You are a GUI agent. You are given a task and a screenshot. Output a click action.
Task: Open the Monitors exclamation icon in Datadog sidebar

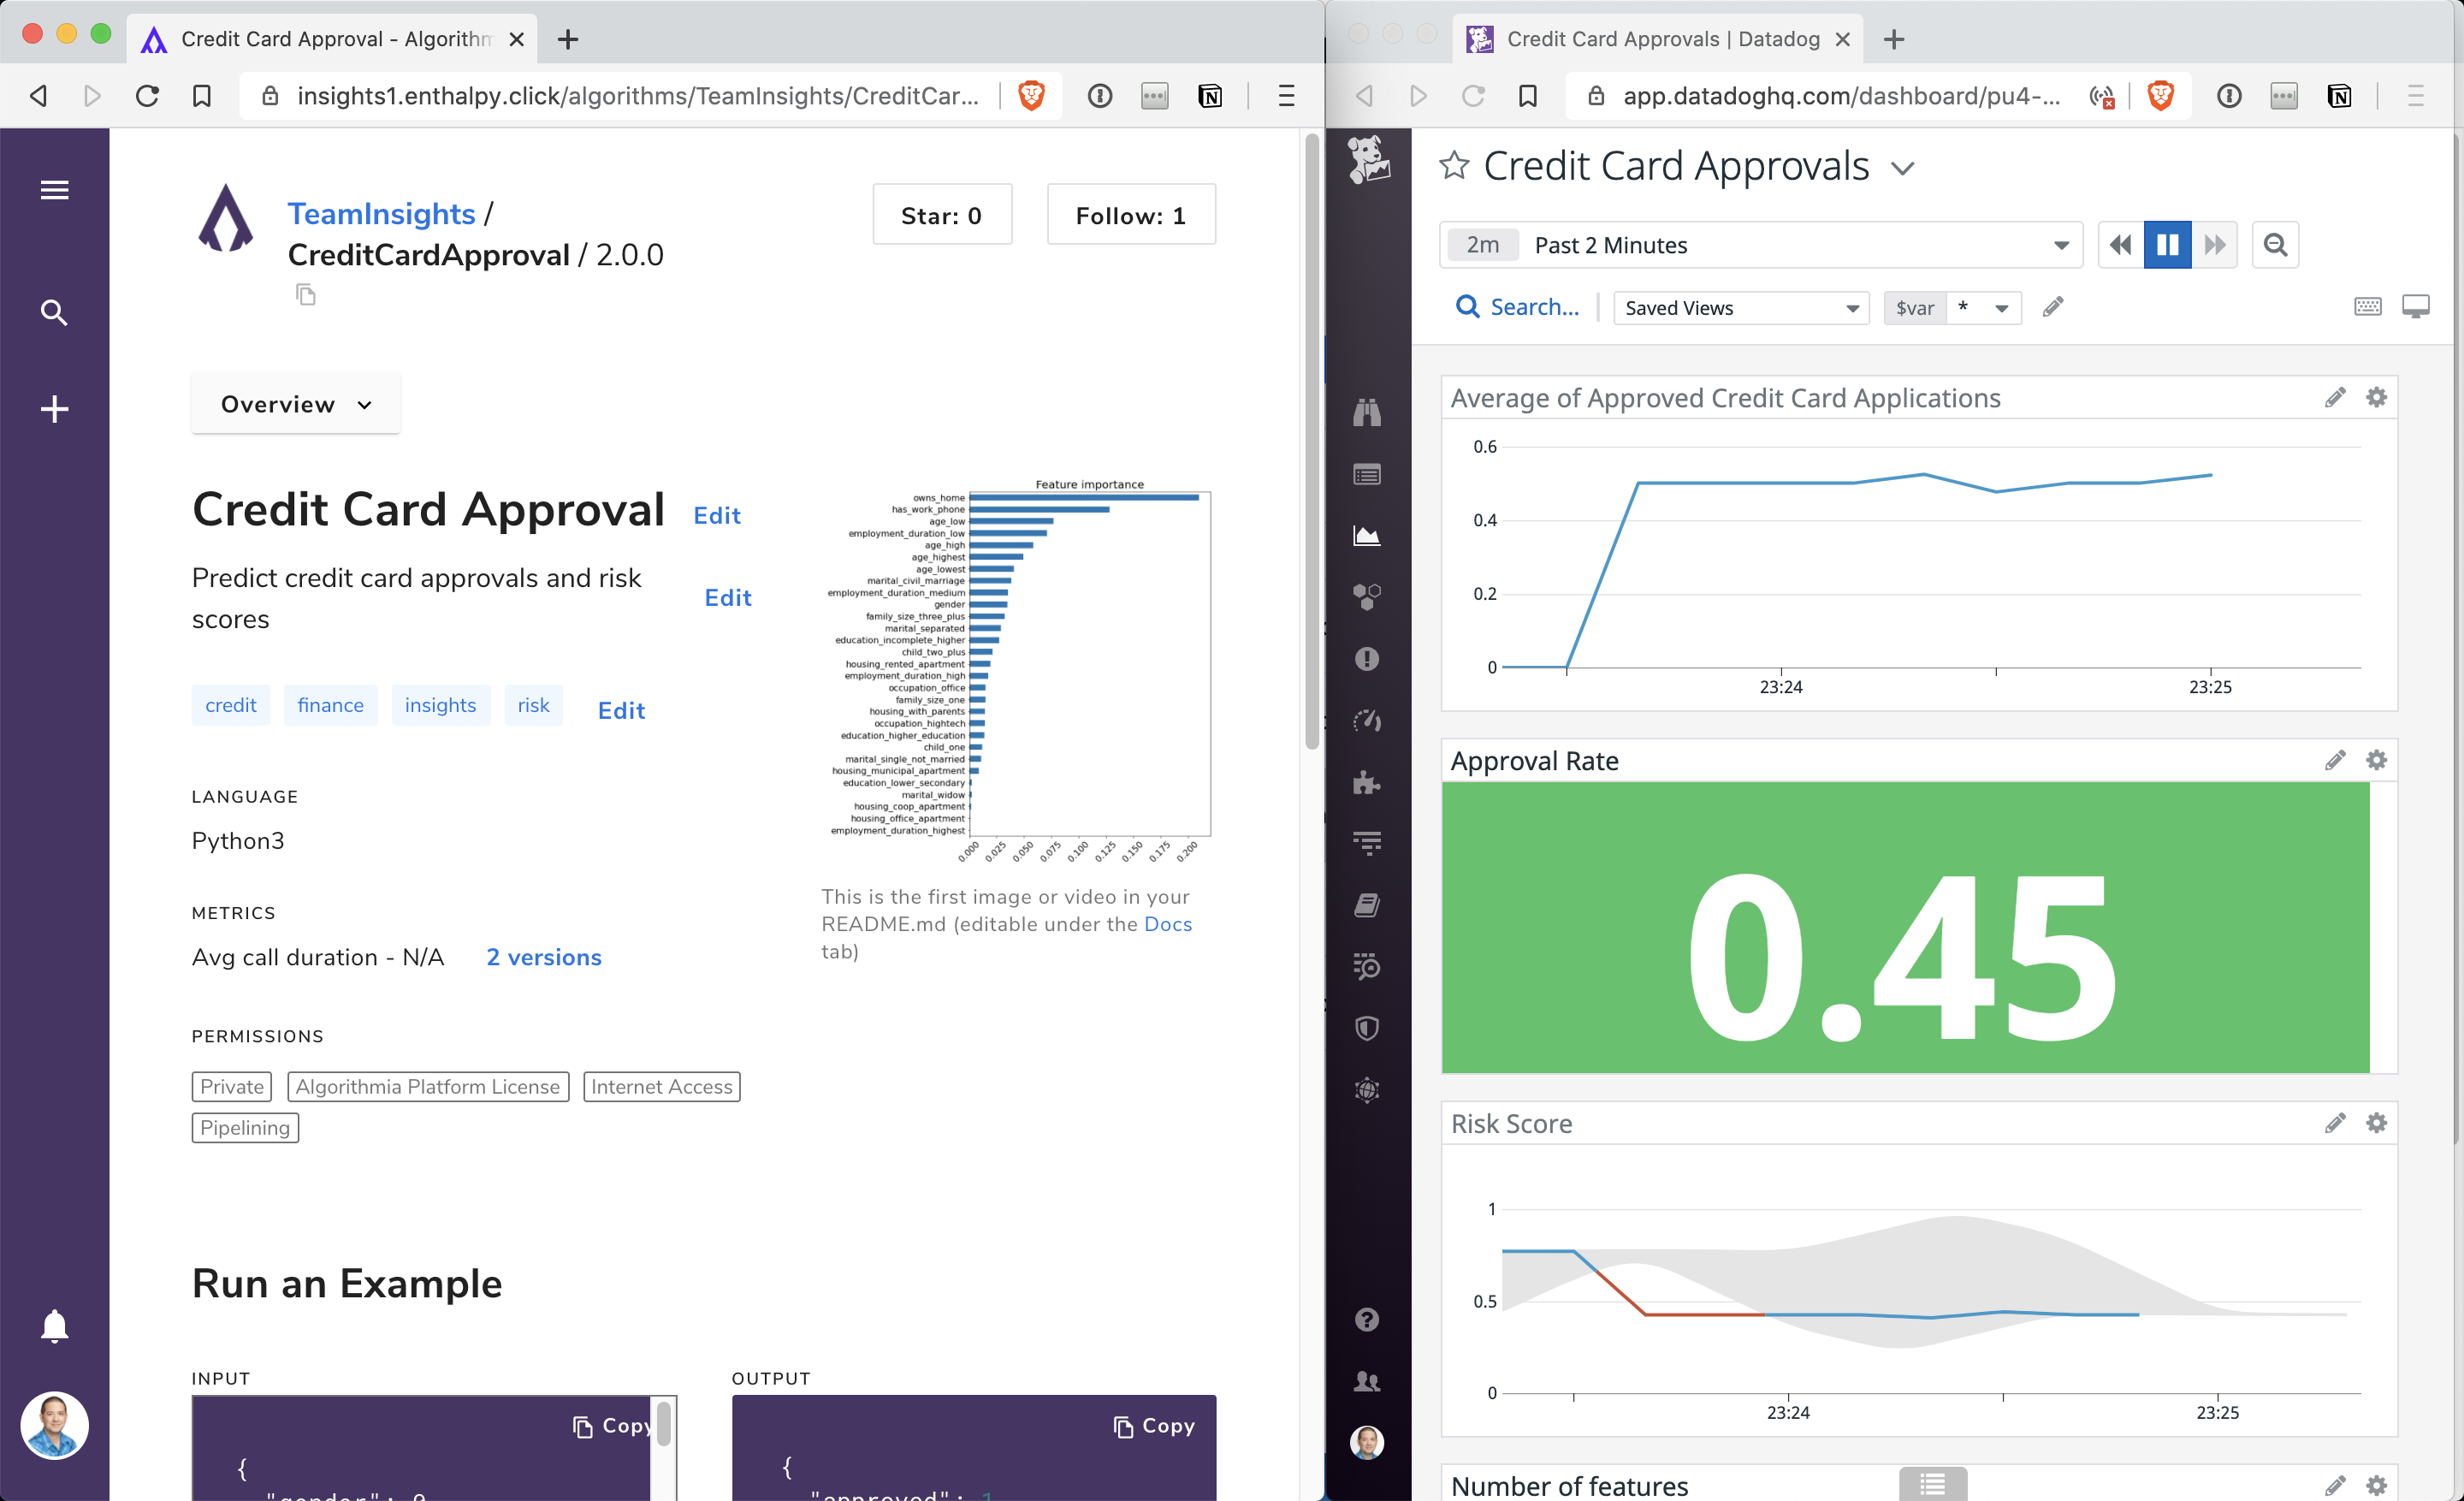click(x=1367, y=659)
